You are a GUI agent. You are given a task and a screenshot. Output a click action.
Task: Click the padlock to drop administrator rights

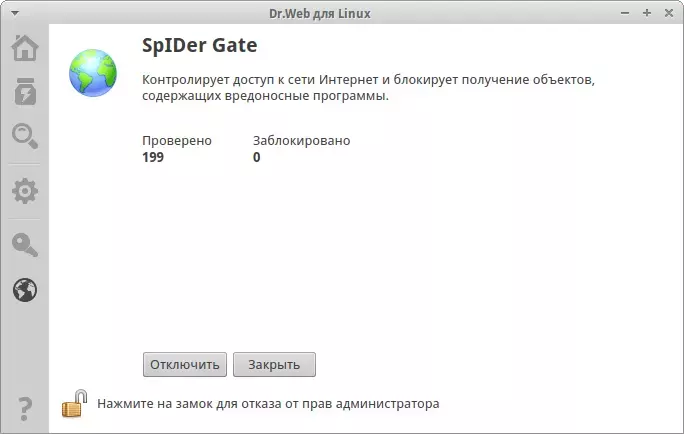pos(75,403)
